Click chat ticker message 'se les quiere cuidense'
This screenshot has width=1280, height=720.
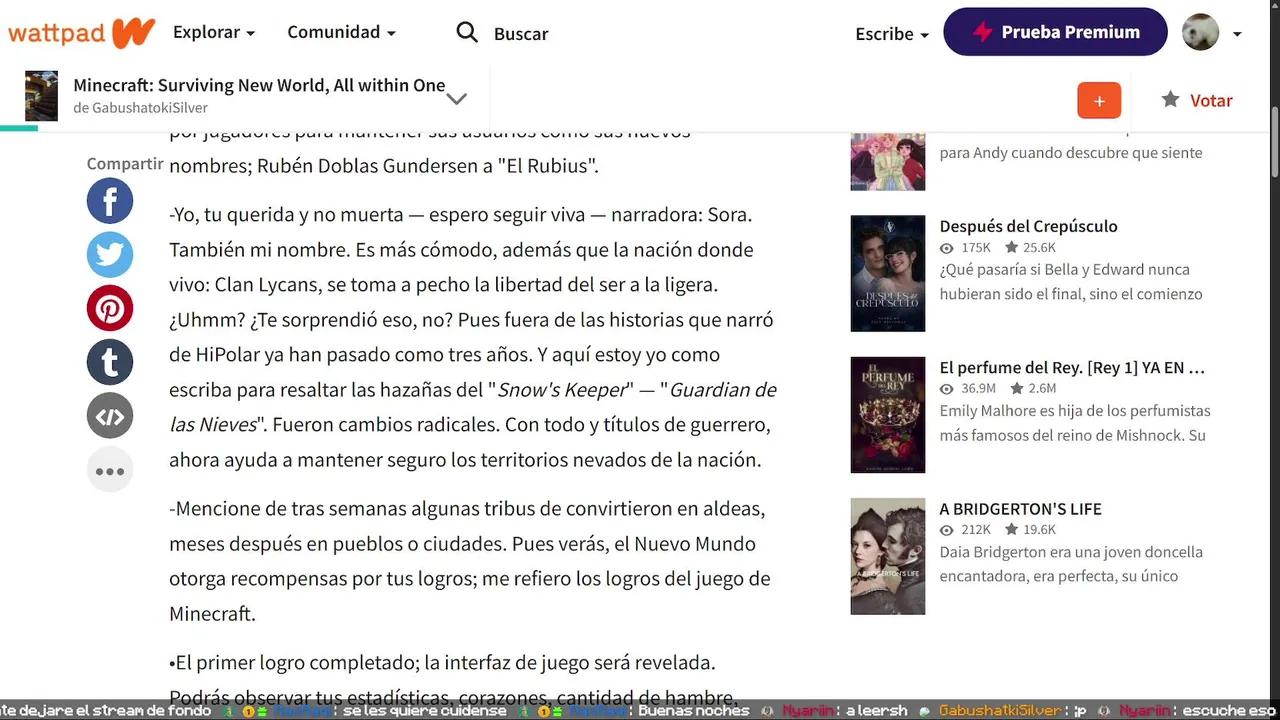[424, 711]
